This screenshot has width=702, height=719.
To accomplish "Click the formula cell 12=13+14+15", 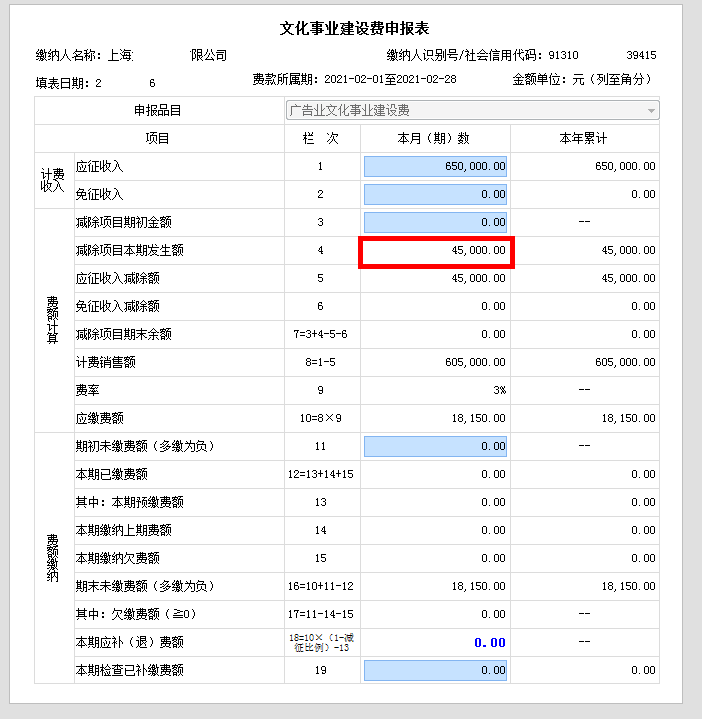I will [x=321, y=474].
